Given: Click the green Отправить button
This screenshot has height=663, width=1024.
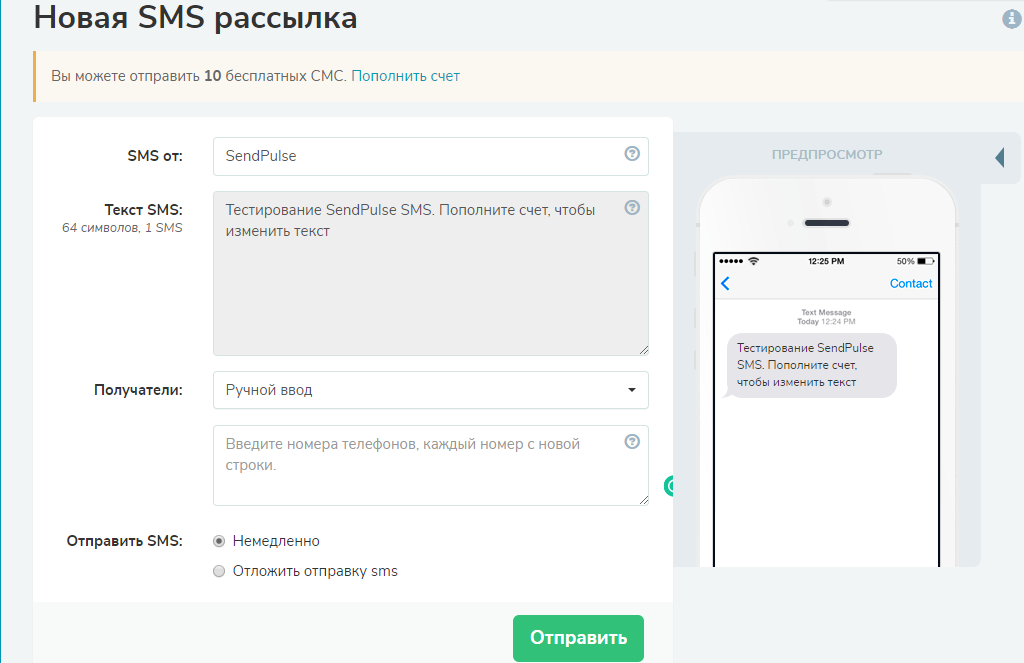Looking at the screenshot, I should [578, 638].
